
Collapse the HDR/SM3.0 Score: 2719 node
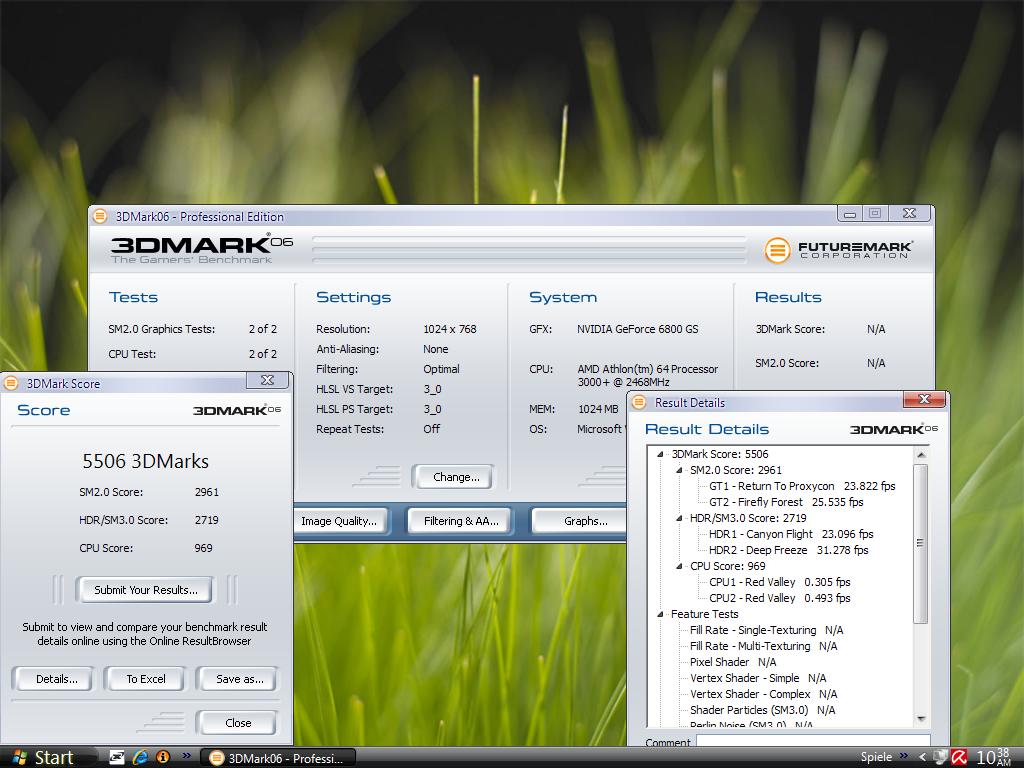[x=679, y=519]
